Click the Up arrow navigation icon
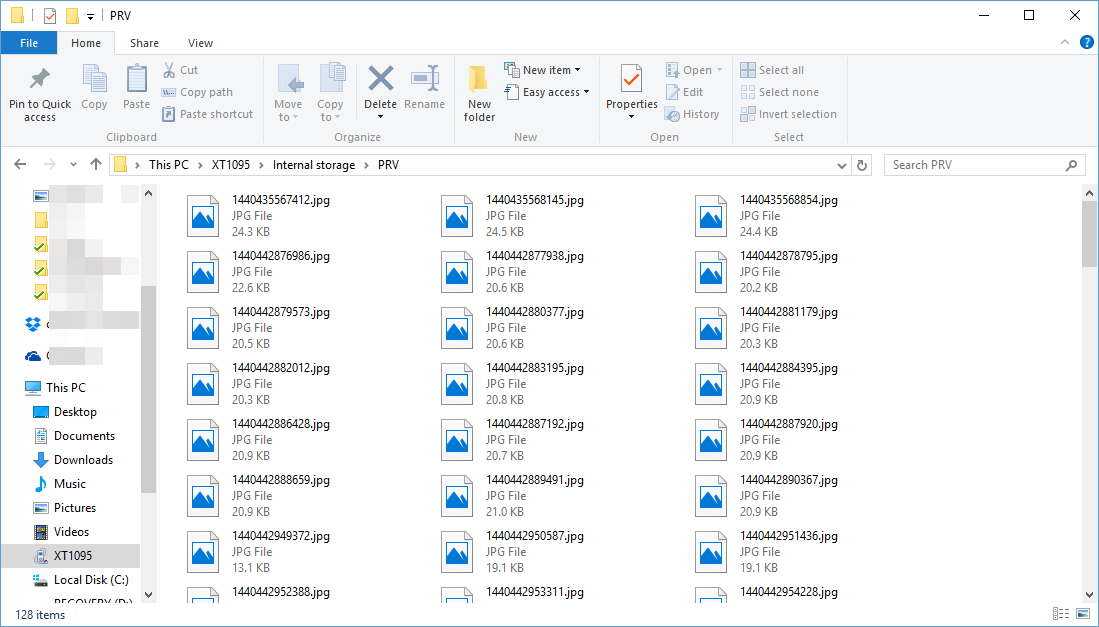Image resolution: width=1099 pixels, height=627 pixels. (x=96, y=165)
